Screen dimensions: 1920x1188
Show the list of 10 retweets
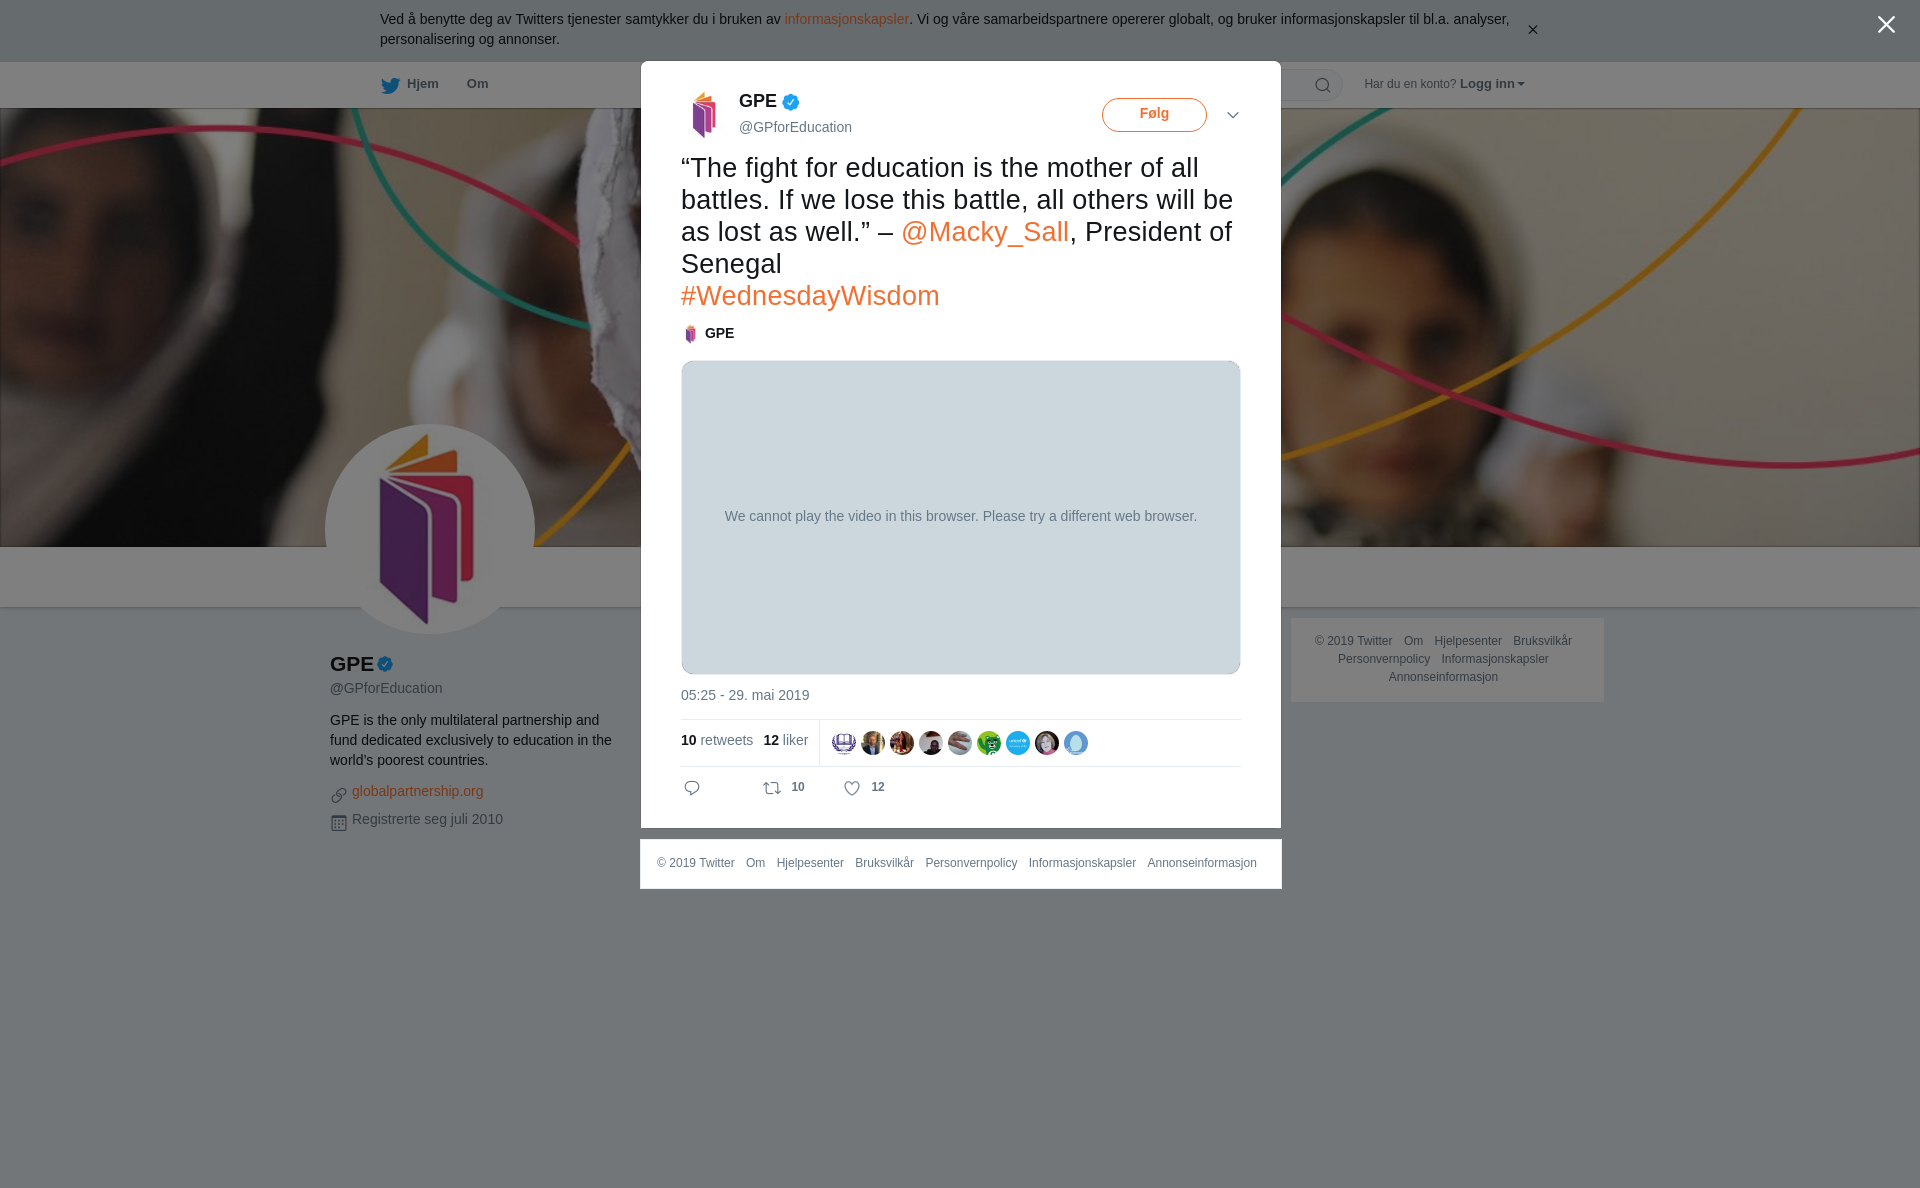[717, 740]
